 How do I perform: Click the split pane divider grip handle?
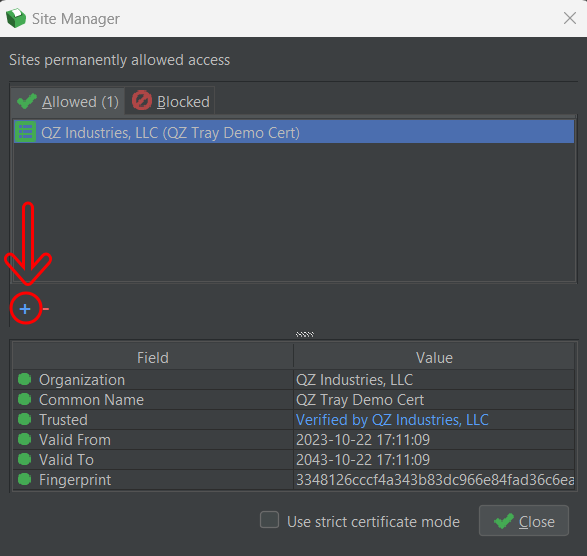click(x=305, y=334)
